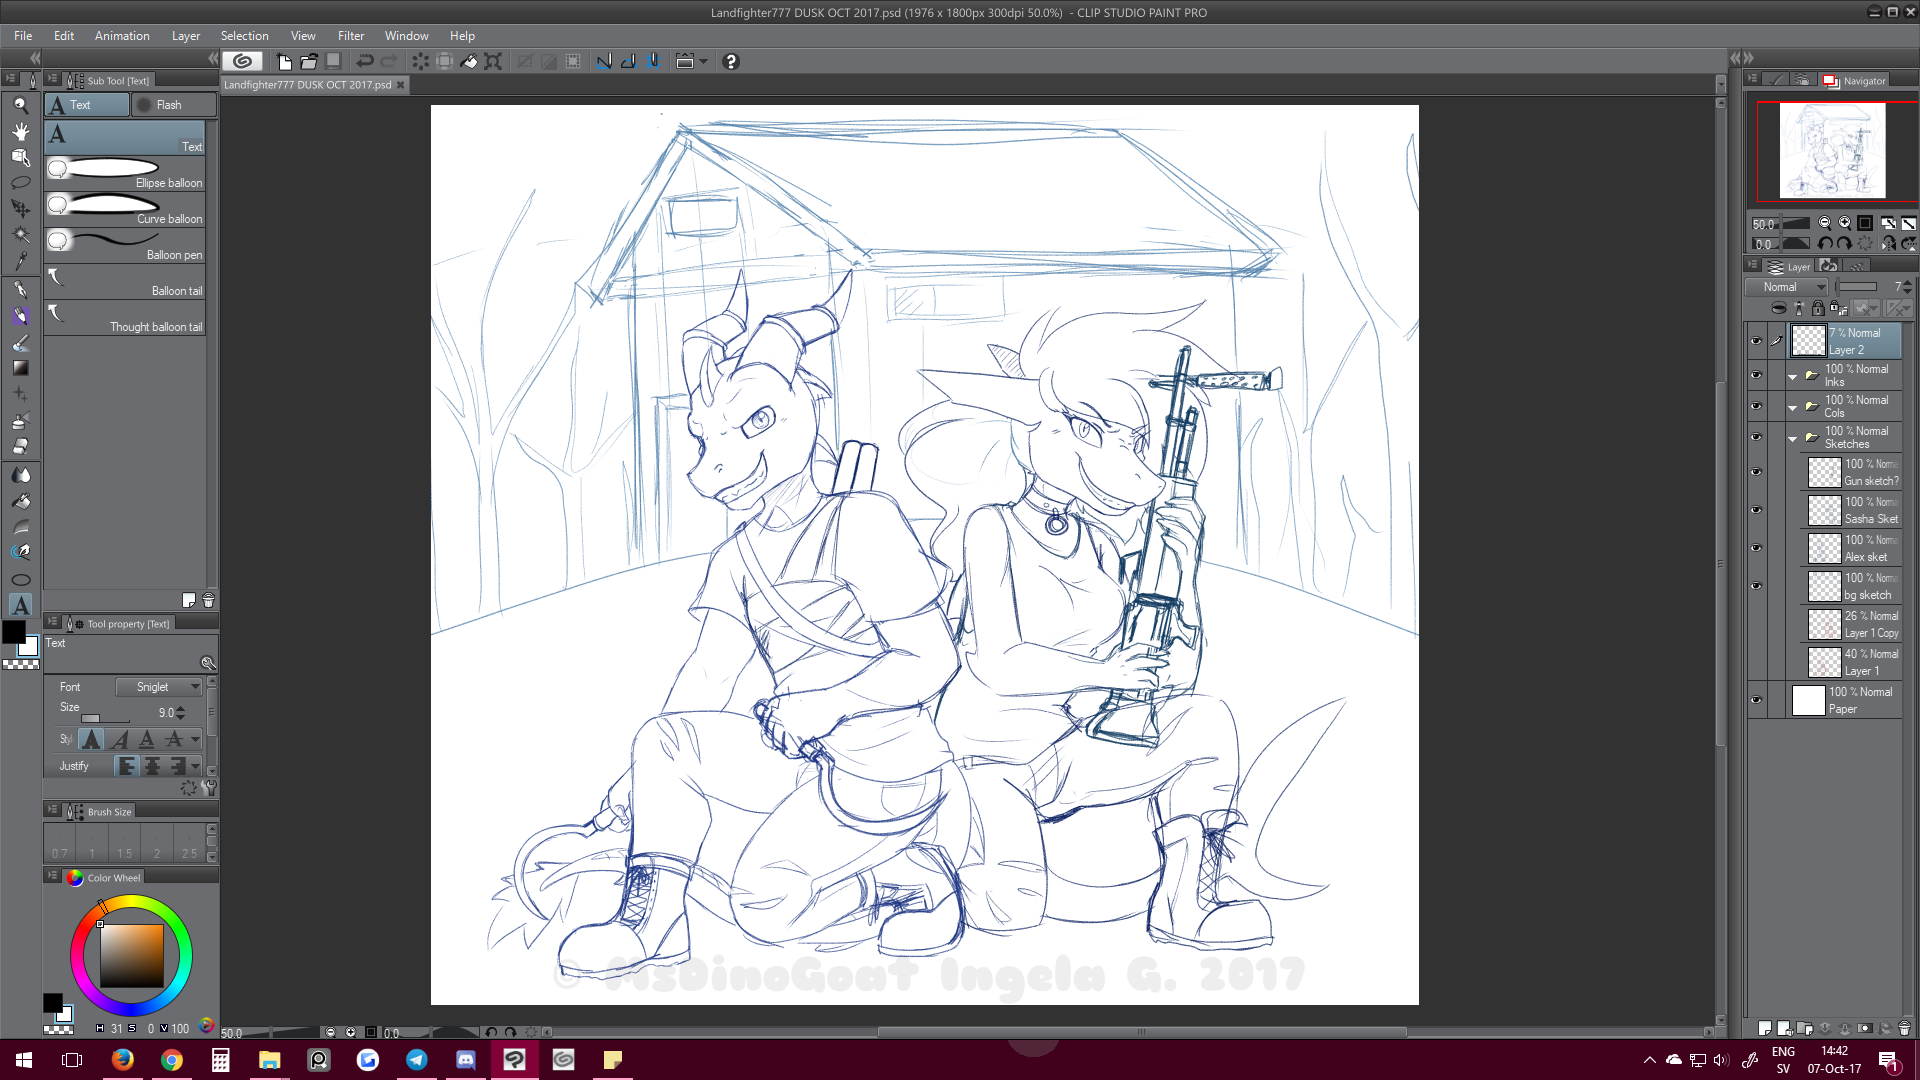1920x1080 pixels.
Task: Open Firefox from the Windows taskbar
Action: tap(122, 1060)
